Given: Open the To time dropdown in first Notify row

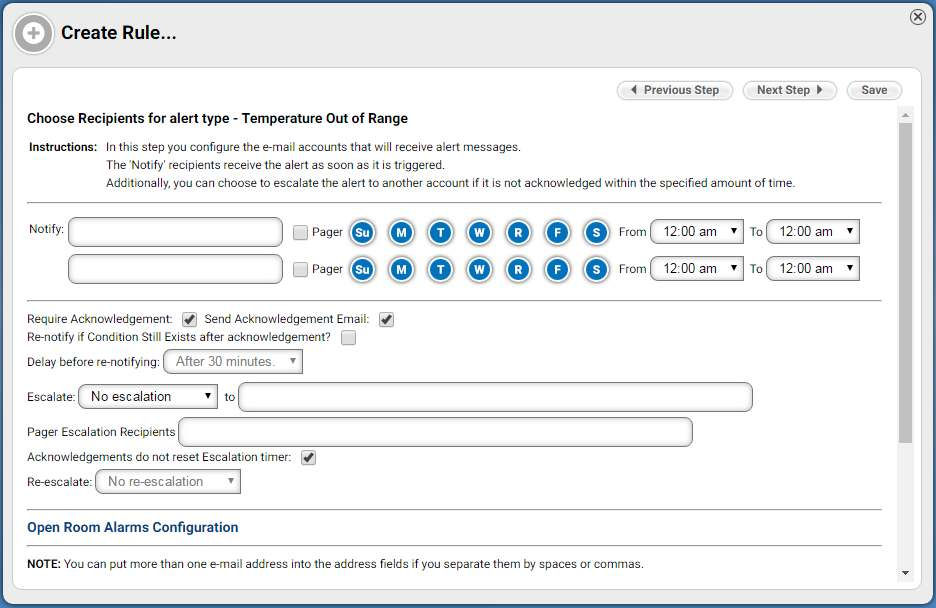Looking at the screenshot, I should [813, 232].
